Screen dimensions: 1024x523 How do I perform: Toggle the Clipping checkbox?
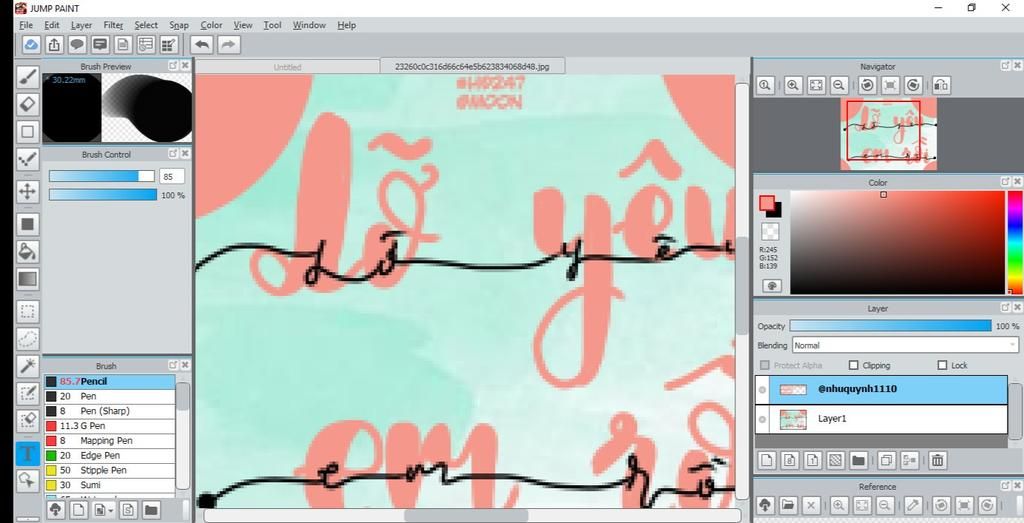(x=854, y=366)
